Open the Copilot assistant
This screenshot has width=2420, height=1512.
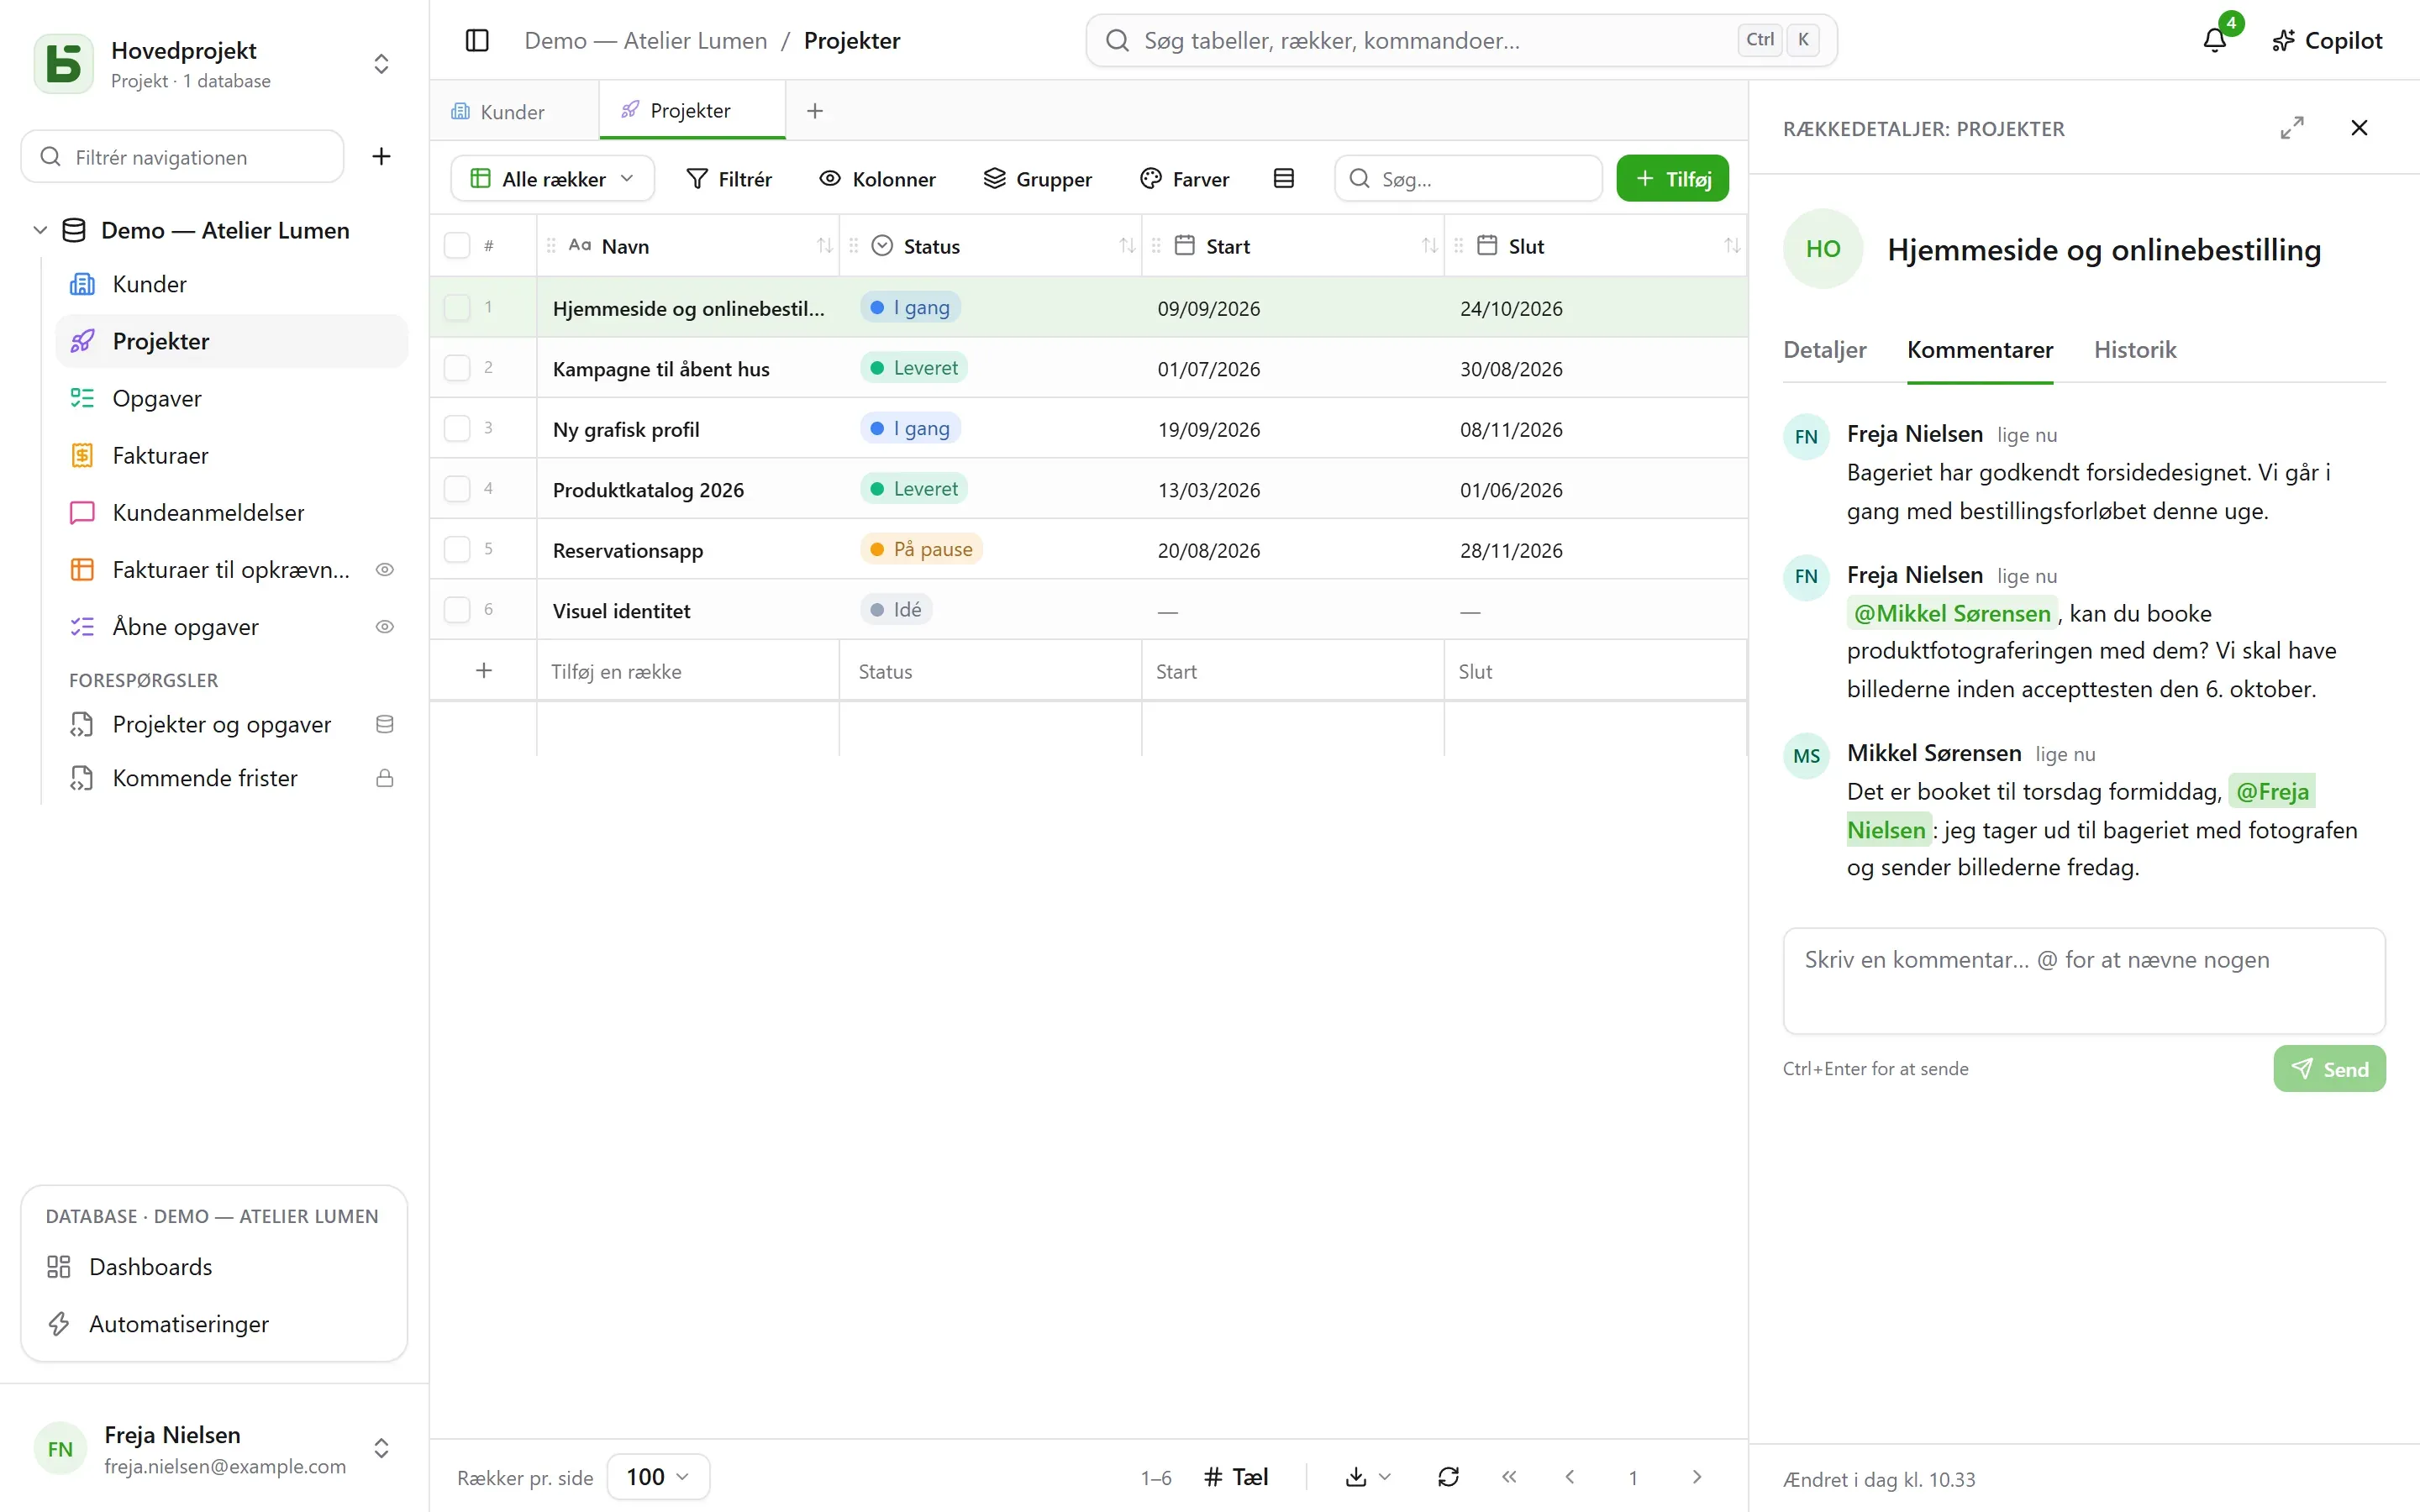point(2327,40)
